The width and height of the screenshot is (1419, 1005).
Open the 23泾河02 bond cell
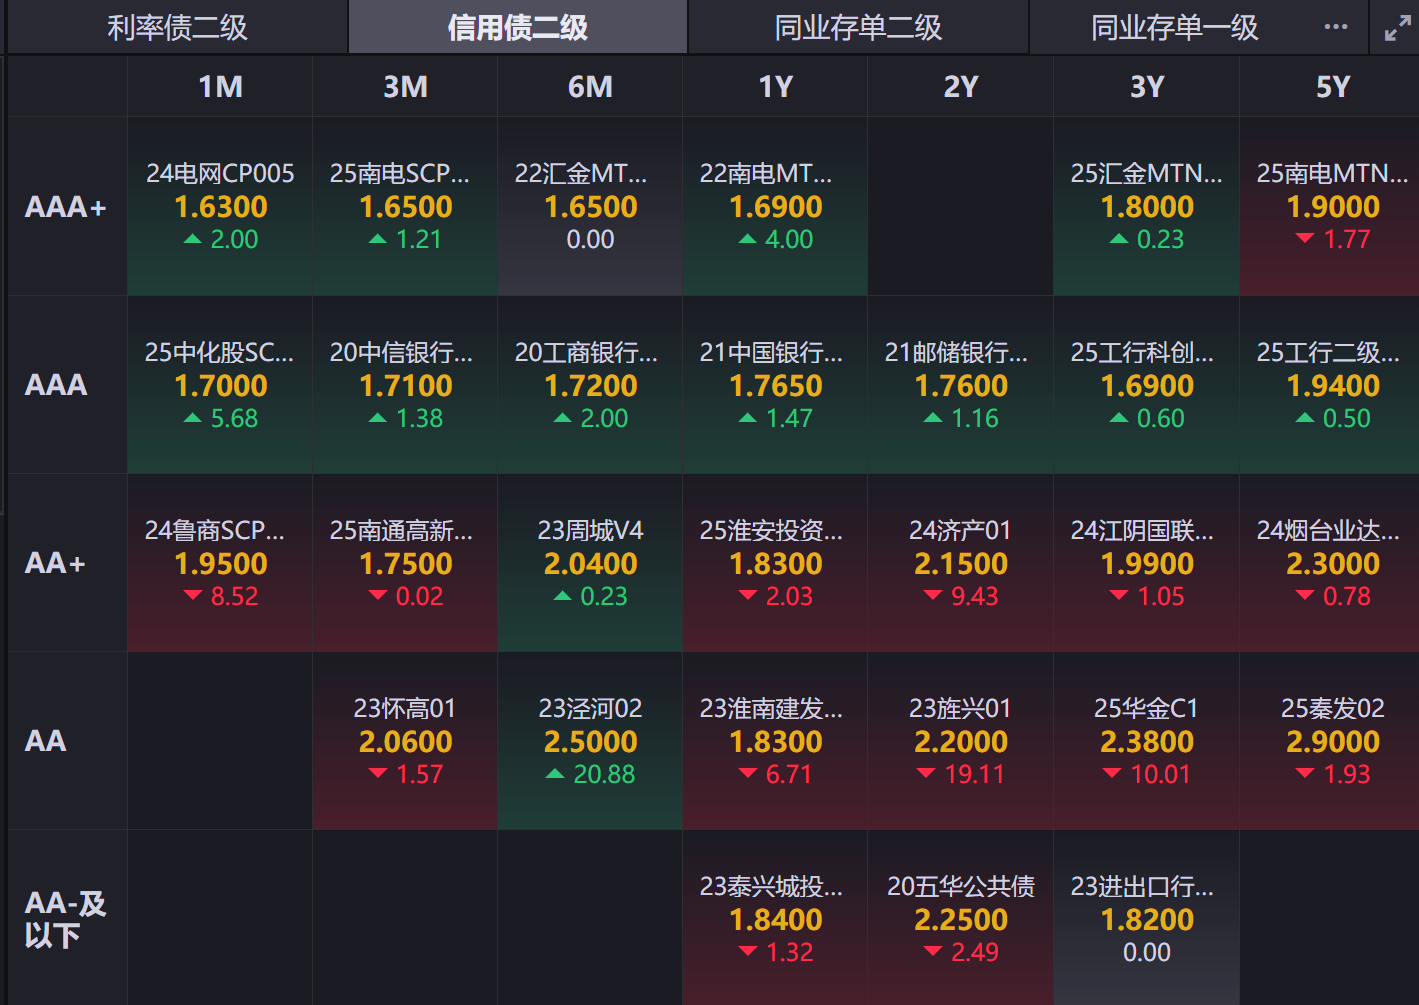coord(590,741)
